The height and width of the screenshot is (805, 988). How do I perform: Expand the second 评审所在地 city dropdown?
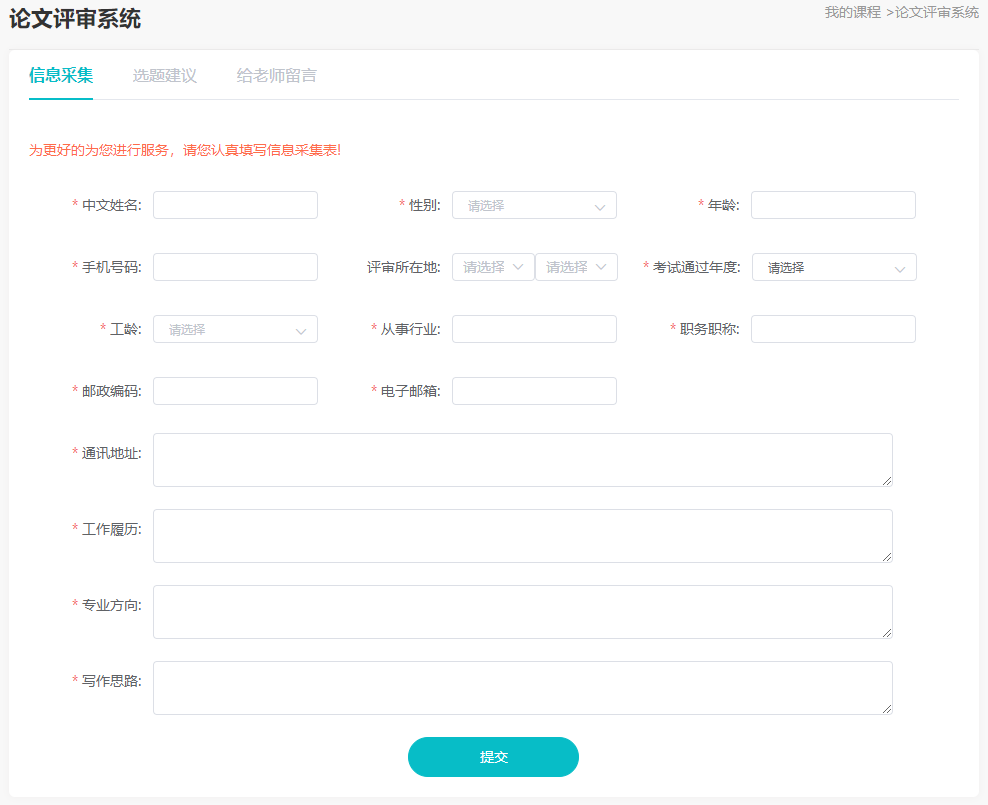click(576, 267)
